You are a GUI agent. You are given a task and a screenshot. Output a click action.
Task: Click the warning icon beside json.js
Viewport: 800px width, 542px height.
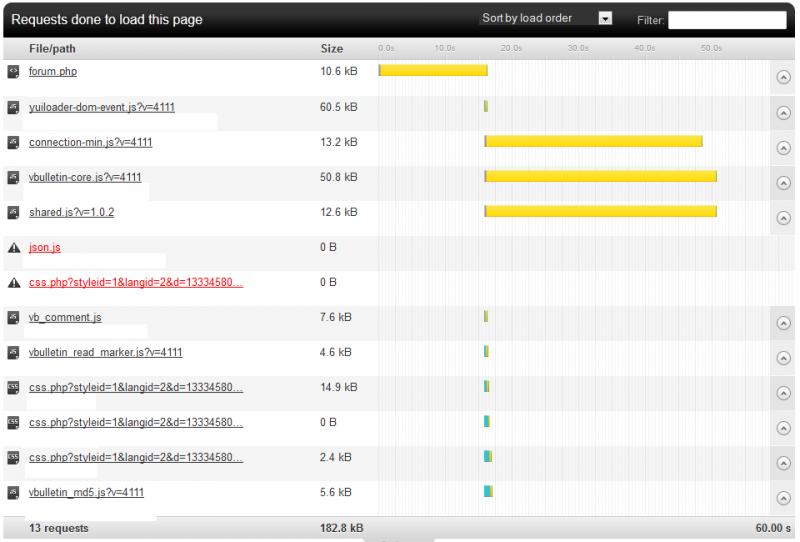13,247
